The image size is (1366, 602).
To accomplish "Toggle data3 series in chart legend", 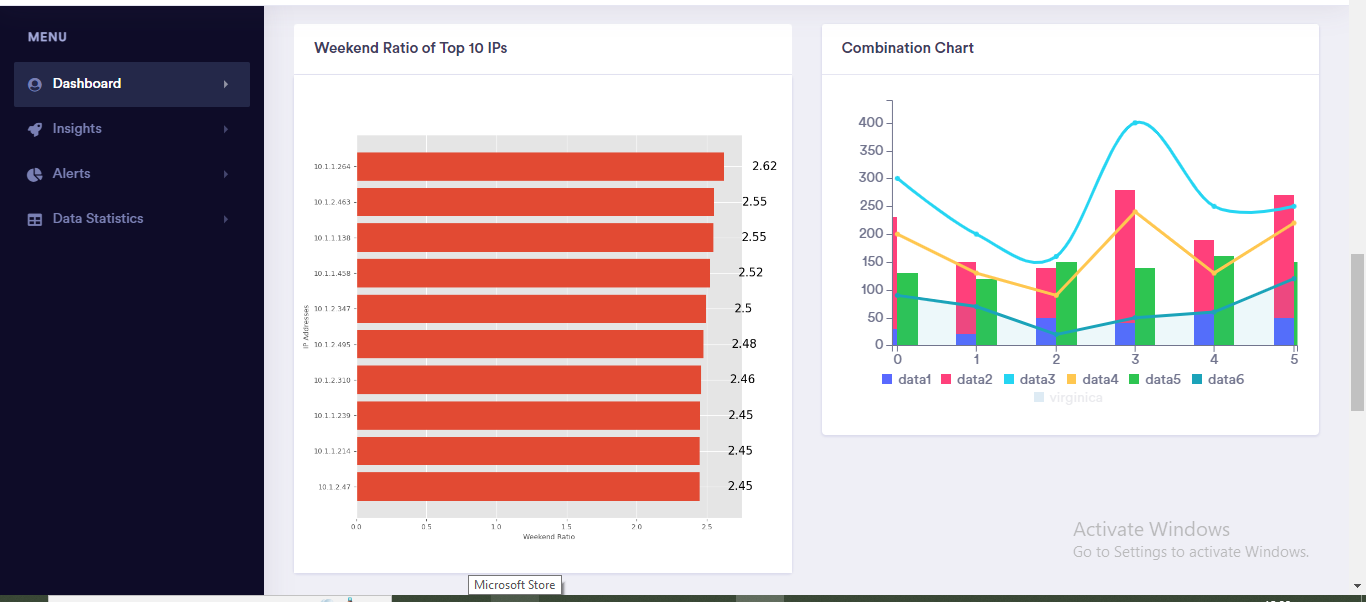I will [x=1029, y=380].
